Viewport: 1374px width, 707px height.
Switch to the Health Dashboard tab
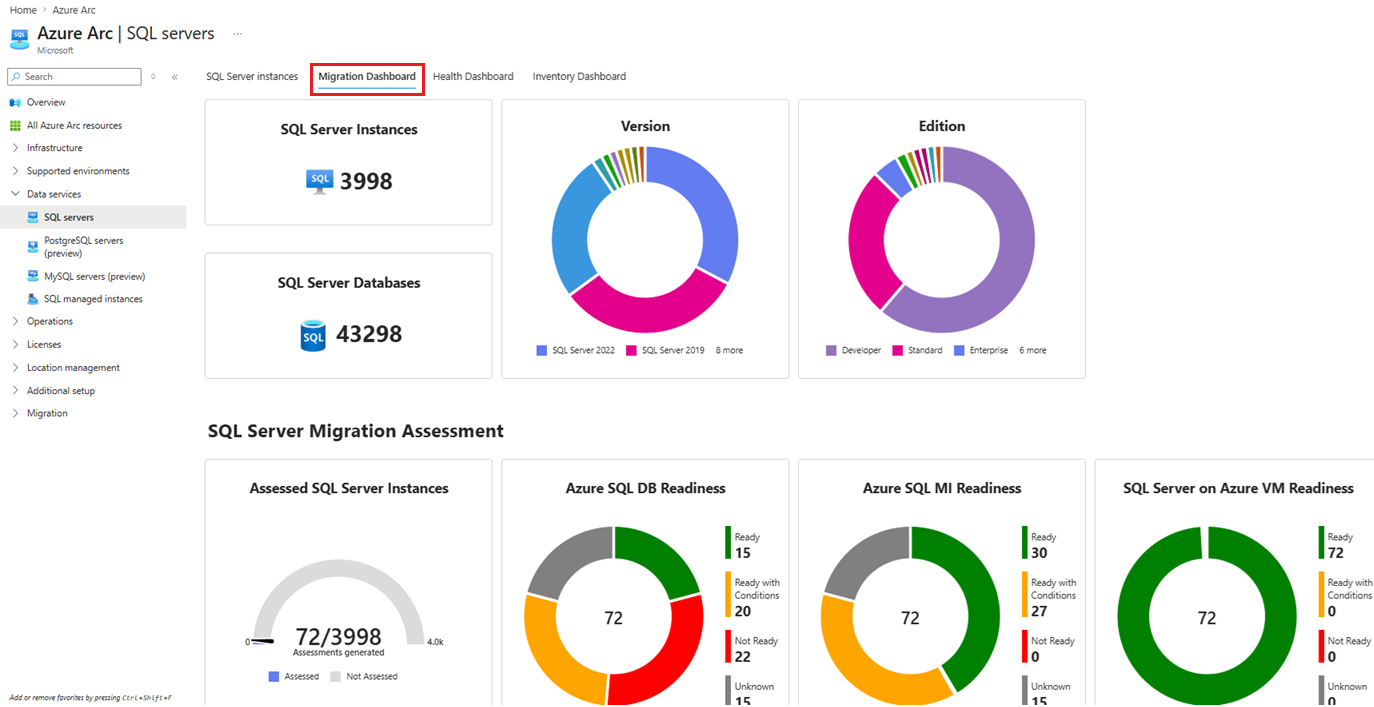(x=473, y=77)
